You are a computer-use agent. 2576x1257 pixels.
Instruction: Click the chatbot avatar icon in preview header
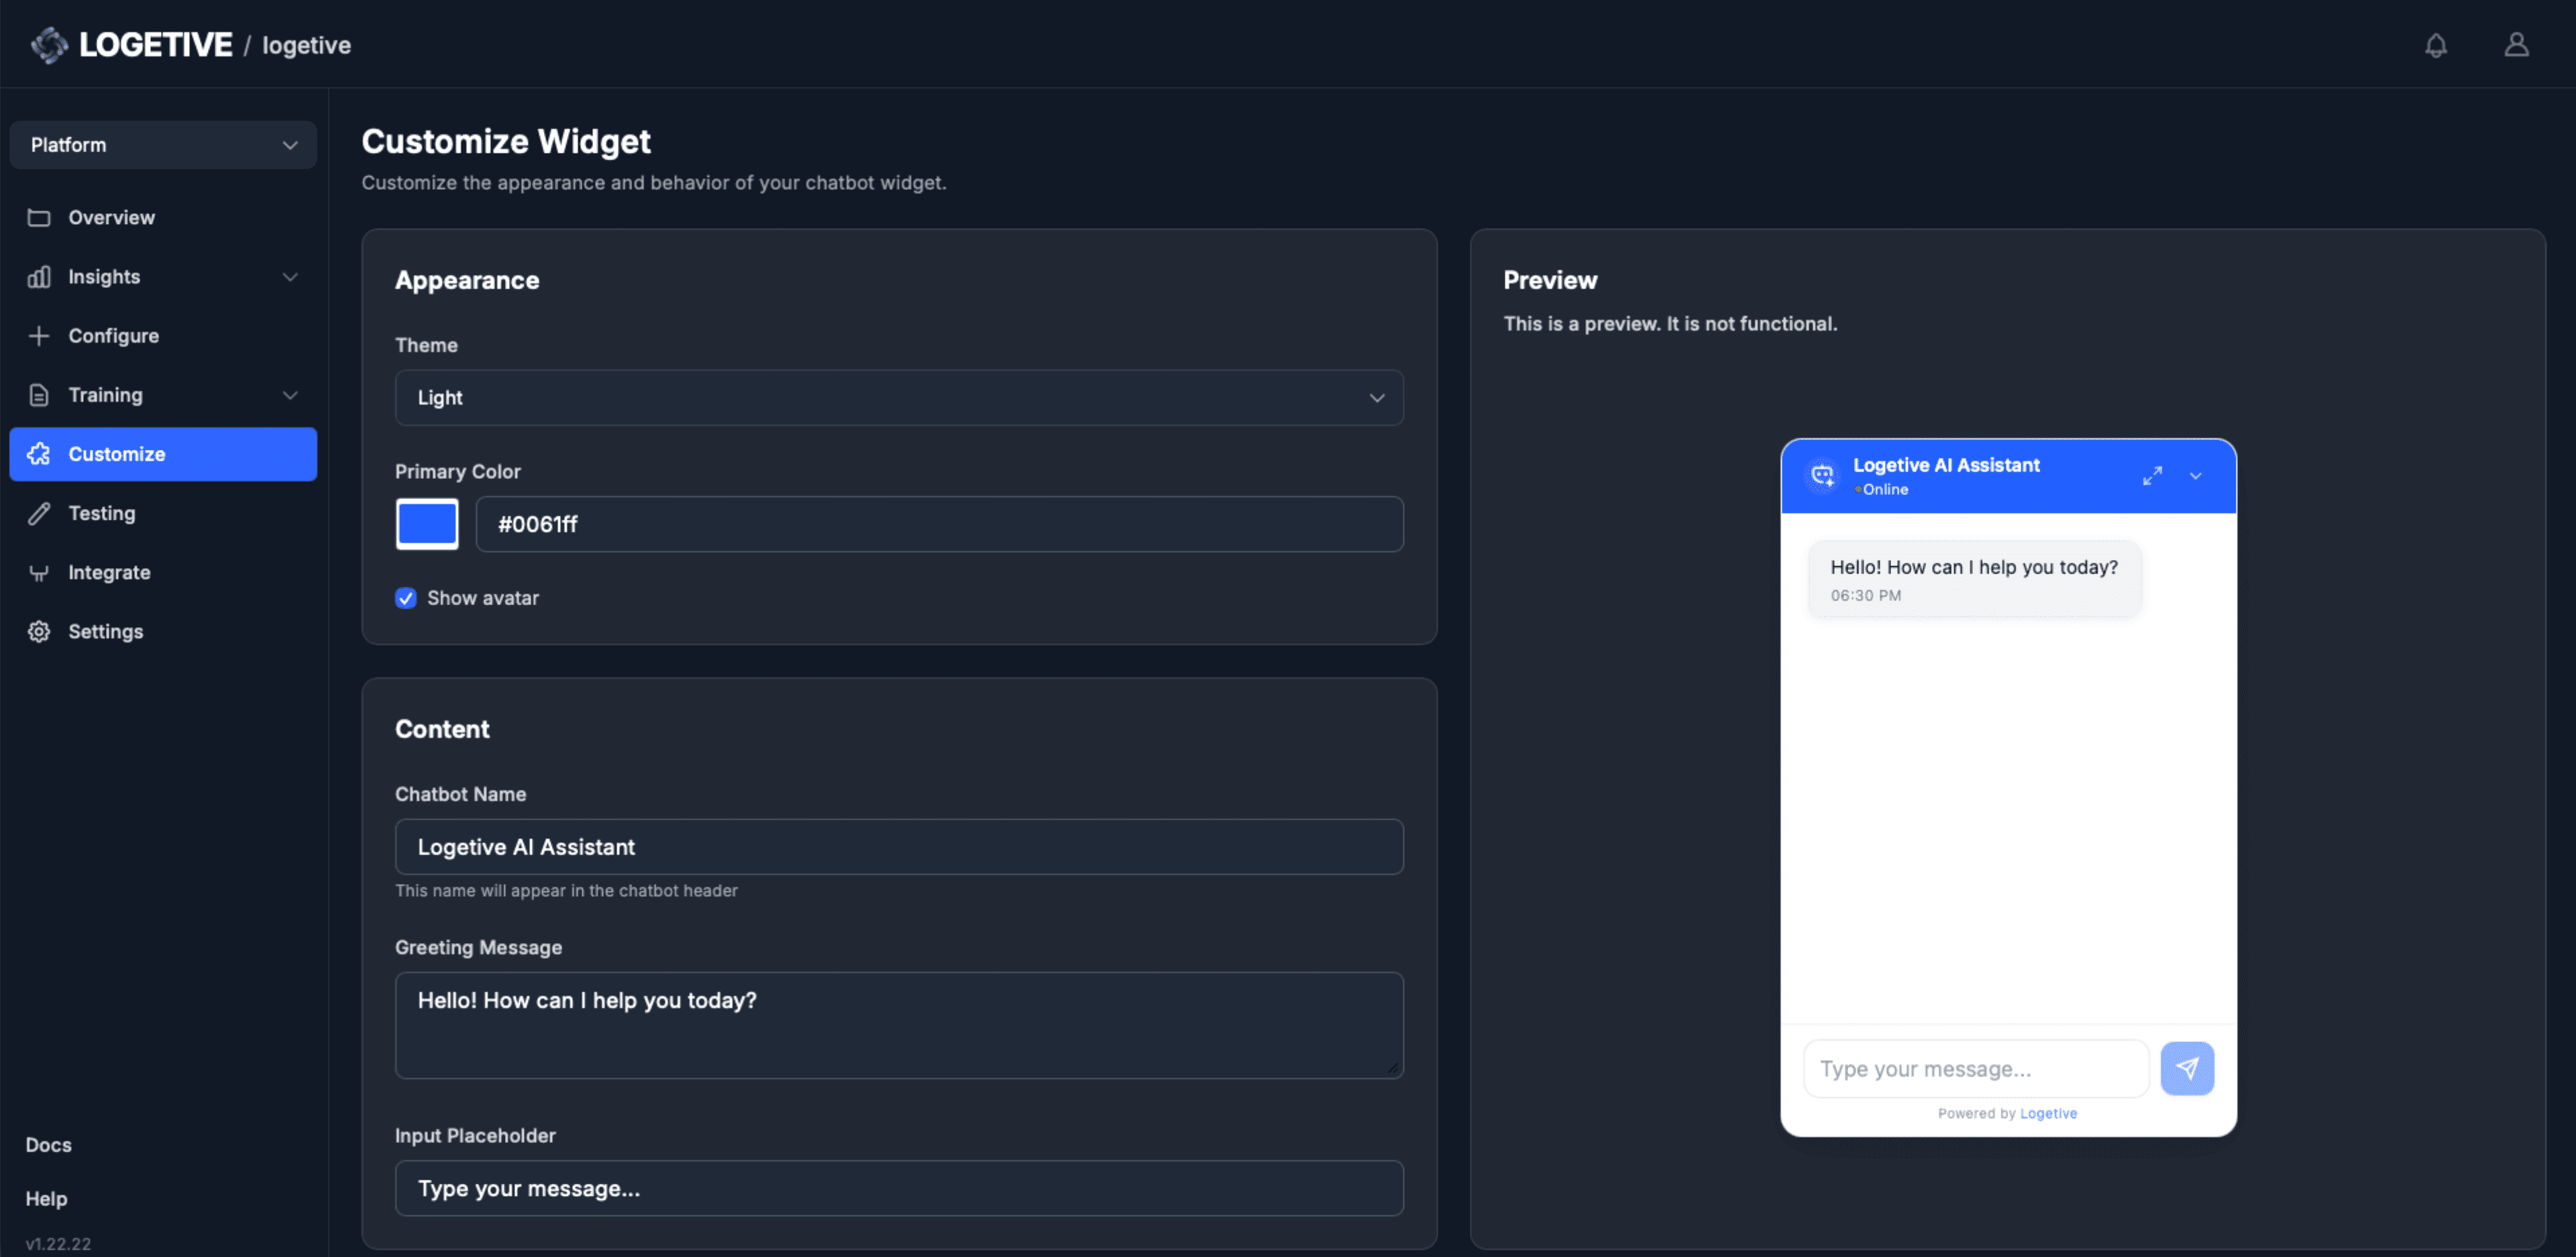click(x=1822, y=476)
